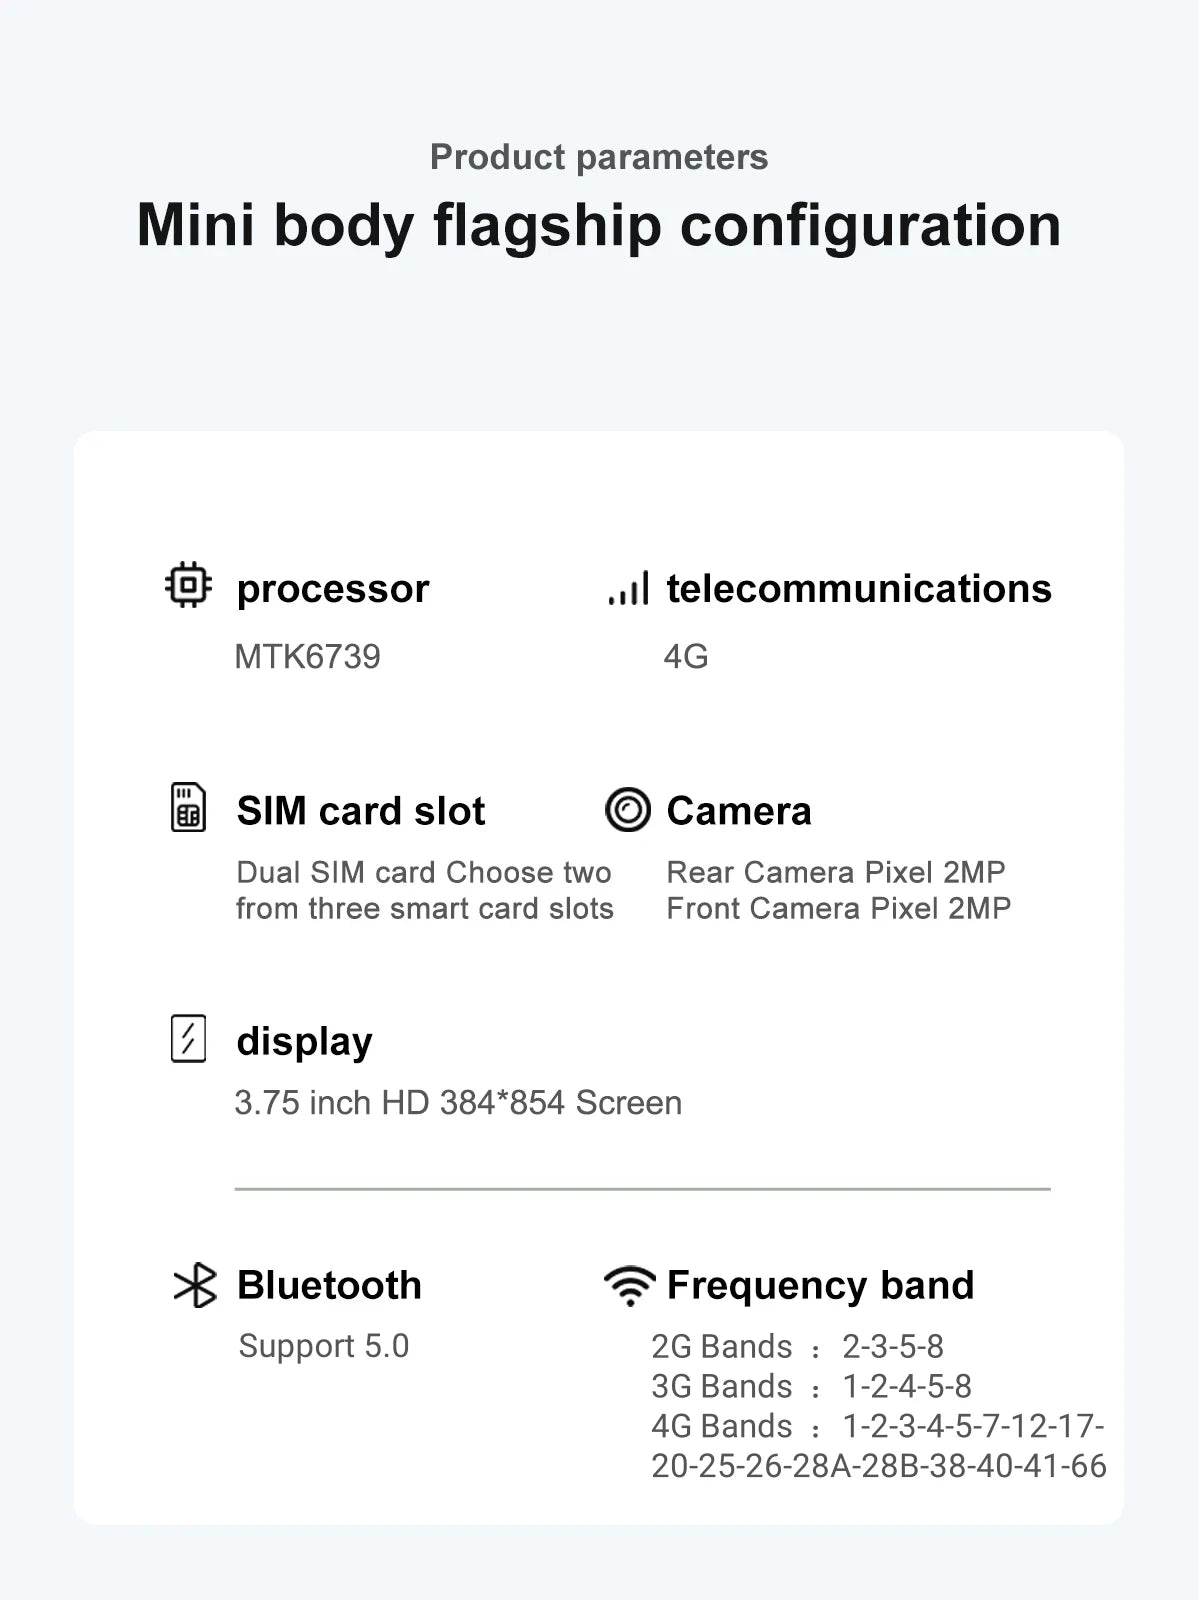Image resolution: width=1200 pixels, height=1600 pixels.
Task: Click the SIM card slot icon
Action: (188, 808)
